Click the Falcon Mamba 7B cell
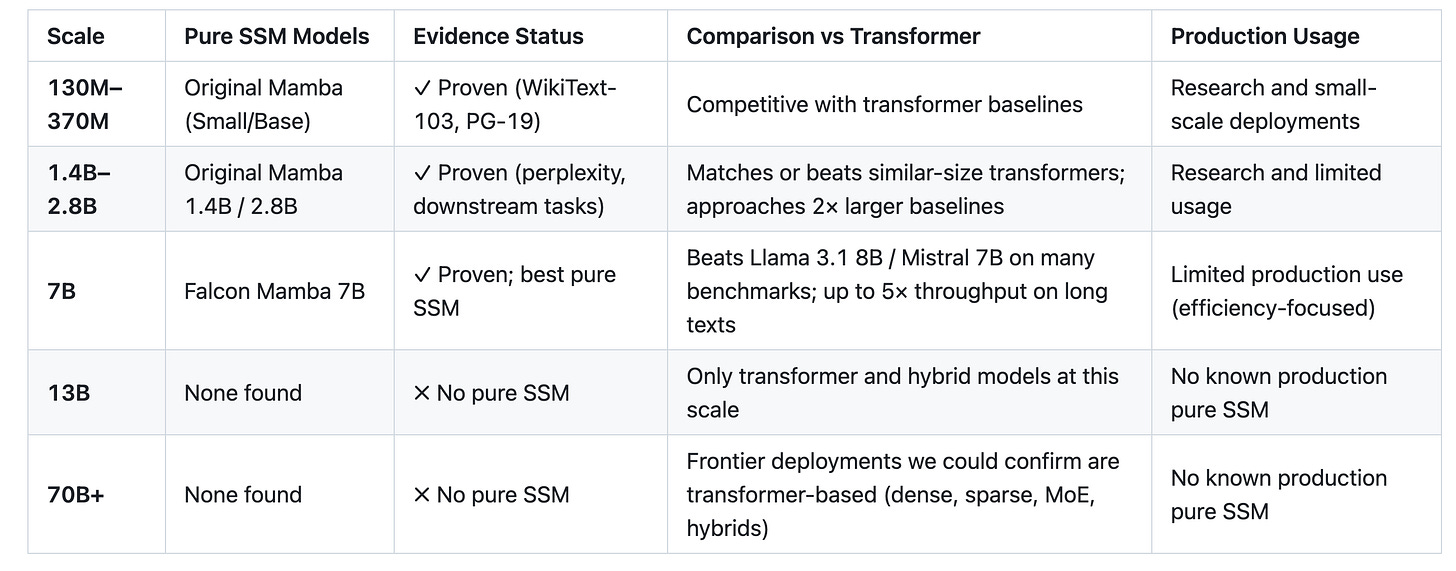 click(274, 291)
